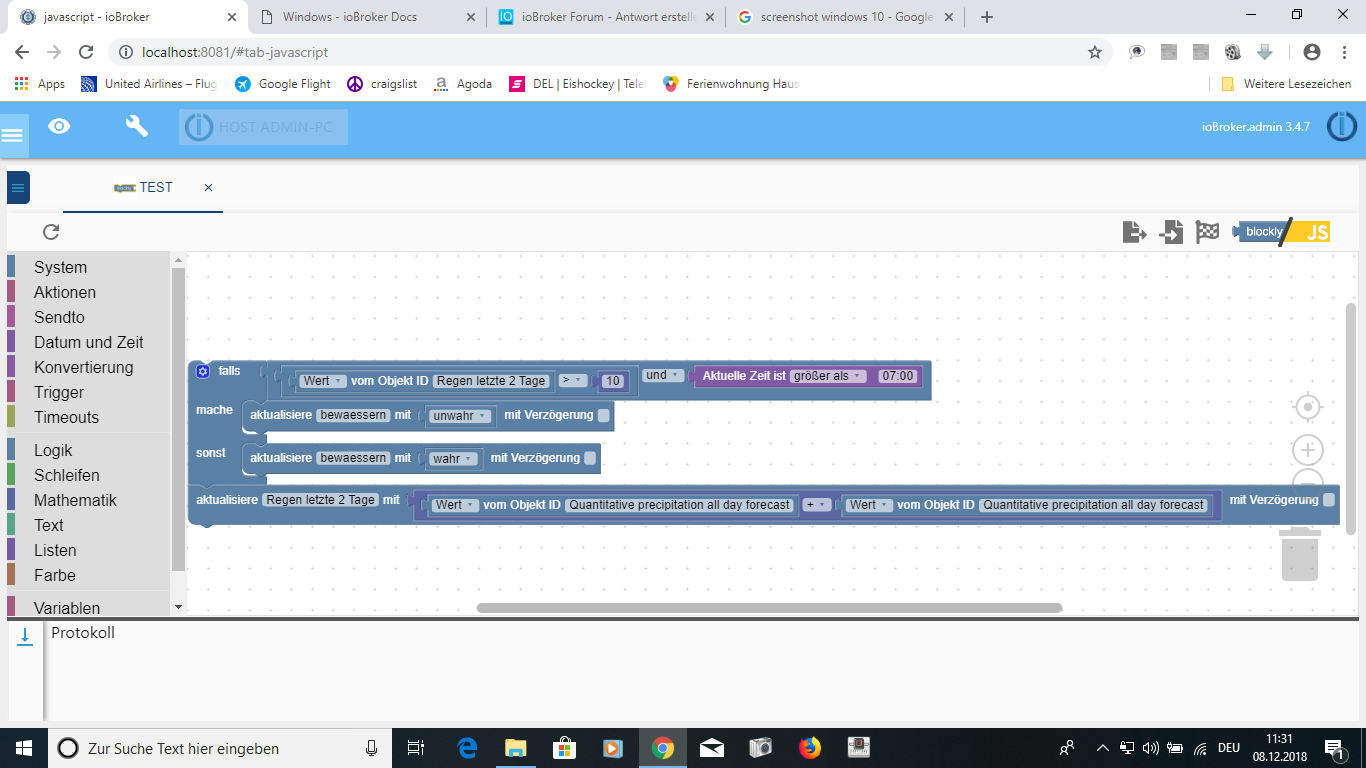1366x768 pixels.
Task: Toggle 'mit Verzögerung' checkbox in sonst row
Action: coord(590,458)
